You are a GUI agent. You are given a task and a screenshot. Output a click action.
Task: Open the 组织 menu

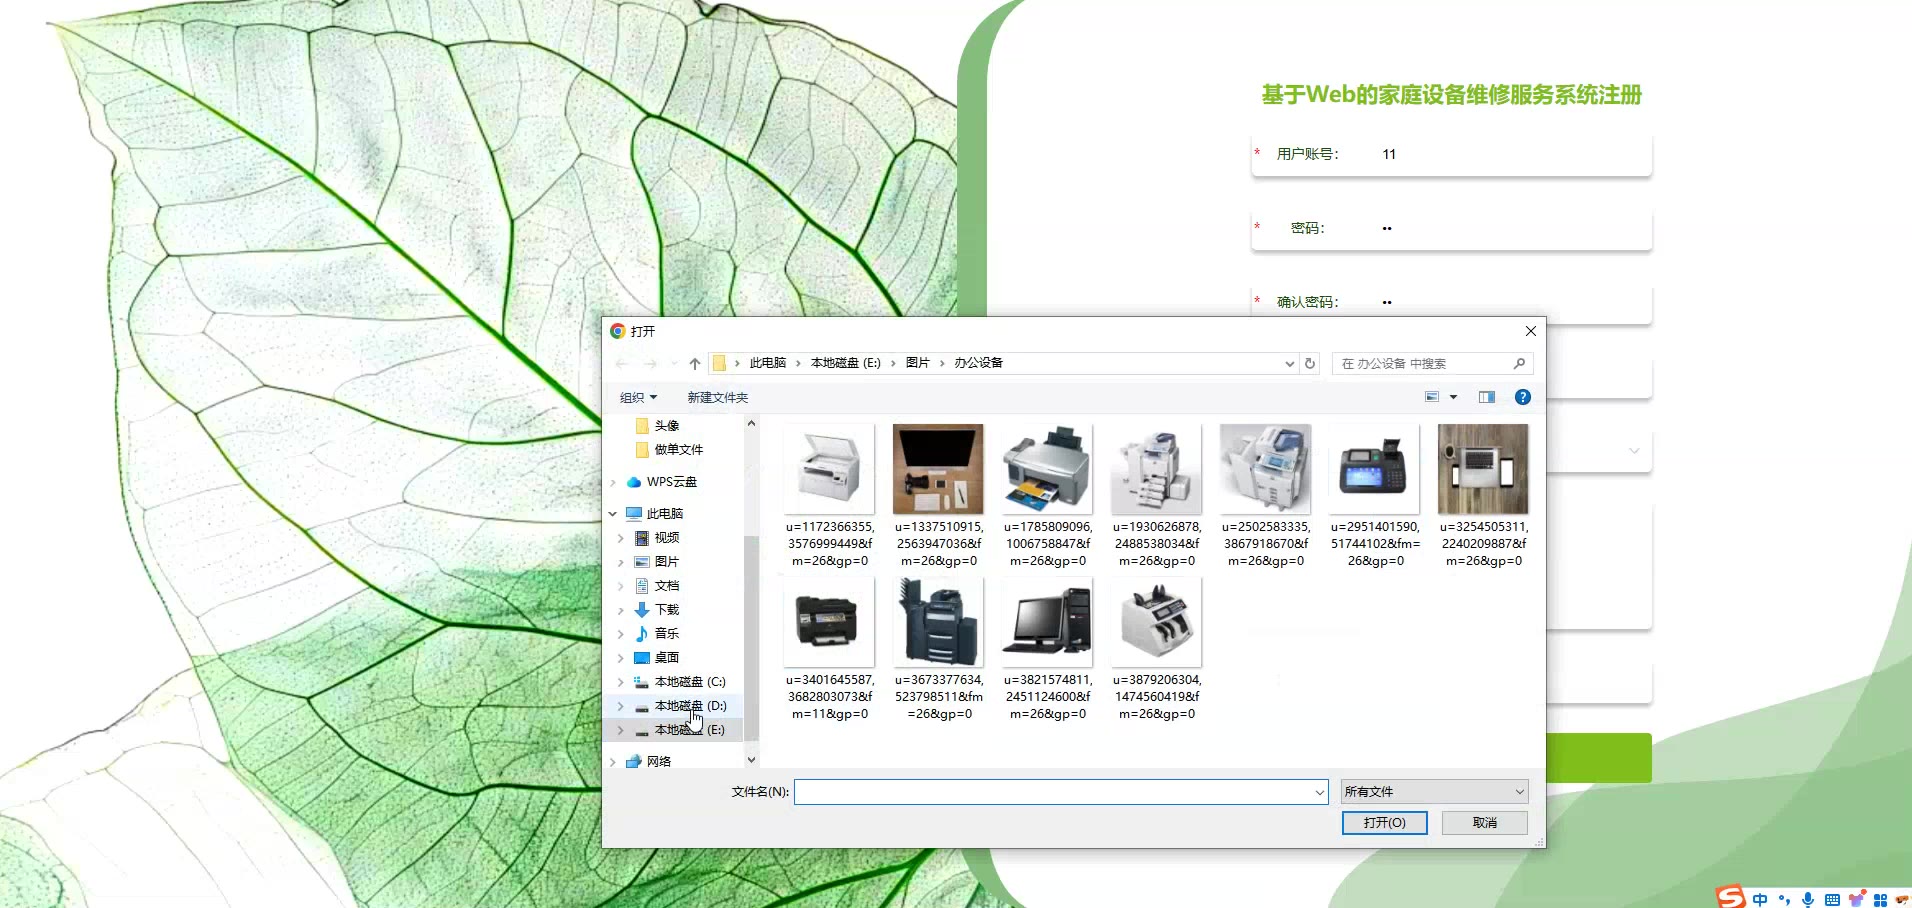(x=637, y=398)
